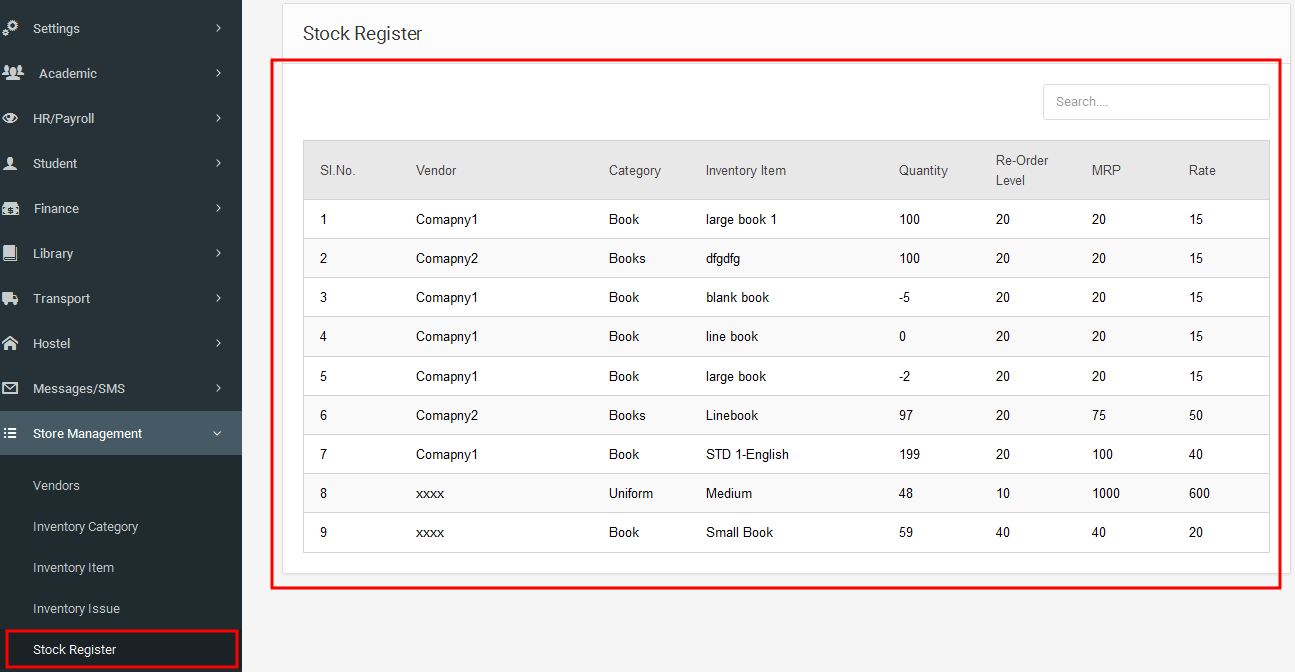Click the Student person icon
Image resolution: width=1295 pixels, height=672 pixels.
click(x=11, y=163)
